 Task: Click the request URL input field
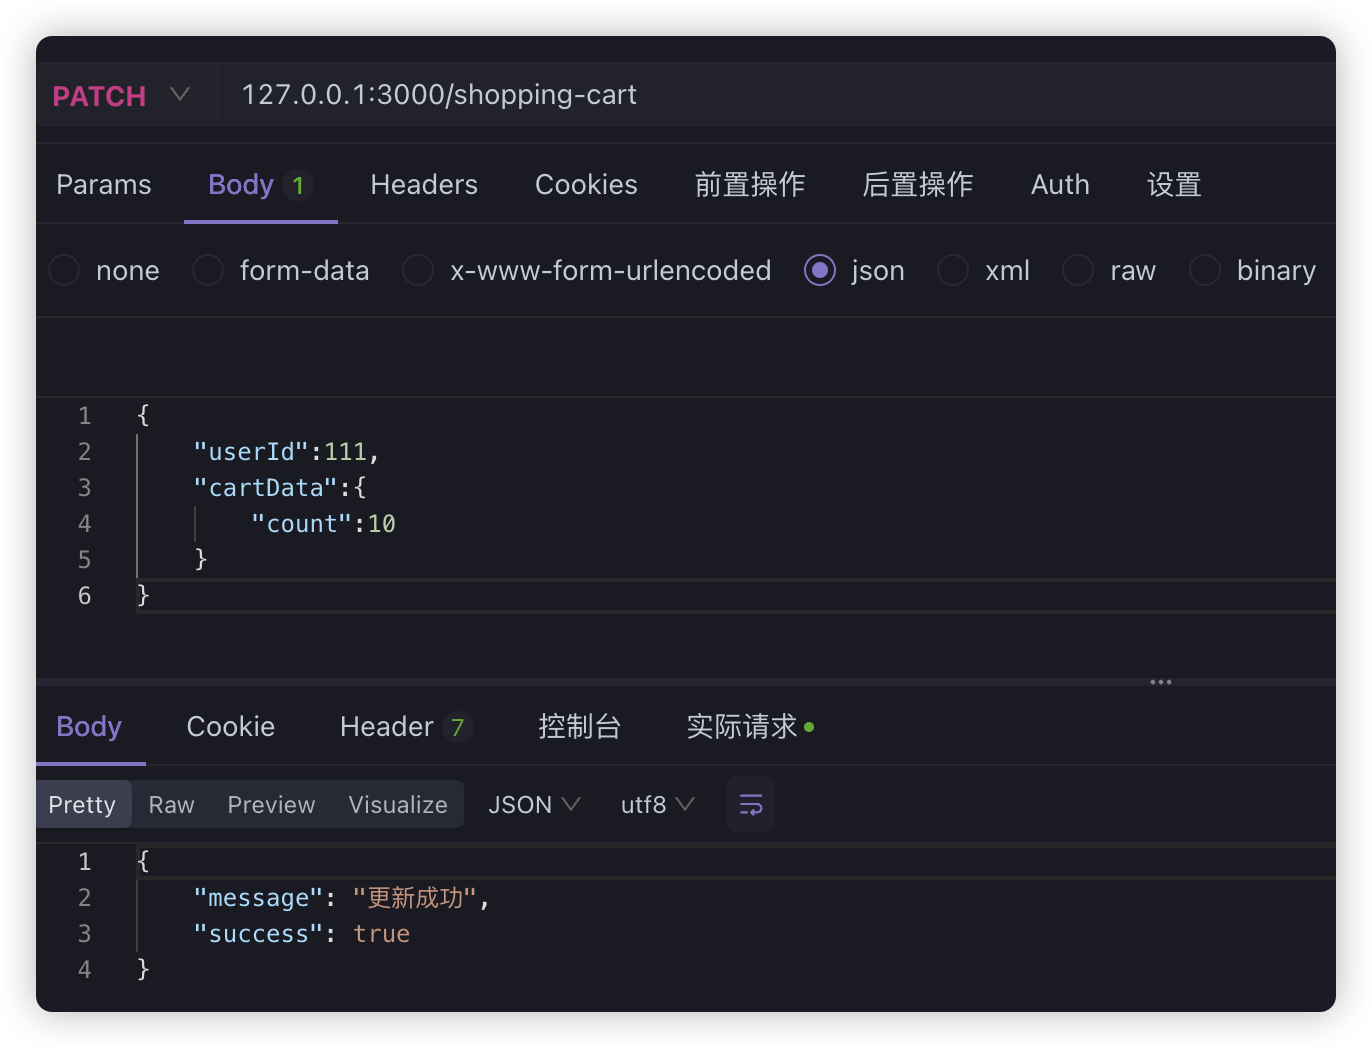(x=700, y=95)
